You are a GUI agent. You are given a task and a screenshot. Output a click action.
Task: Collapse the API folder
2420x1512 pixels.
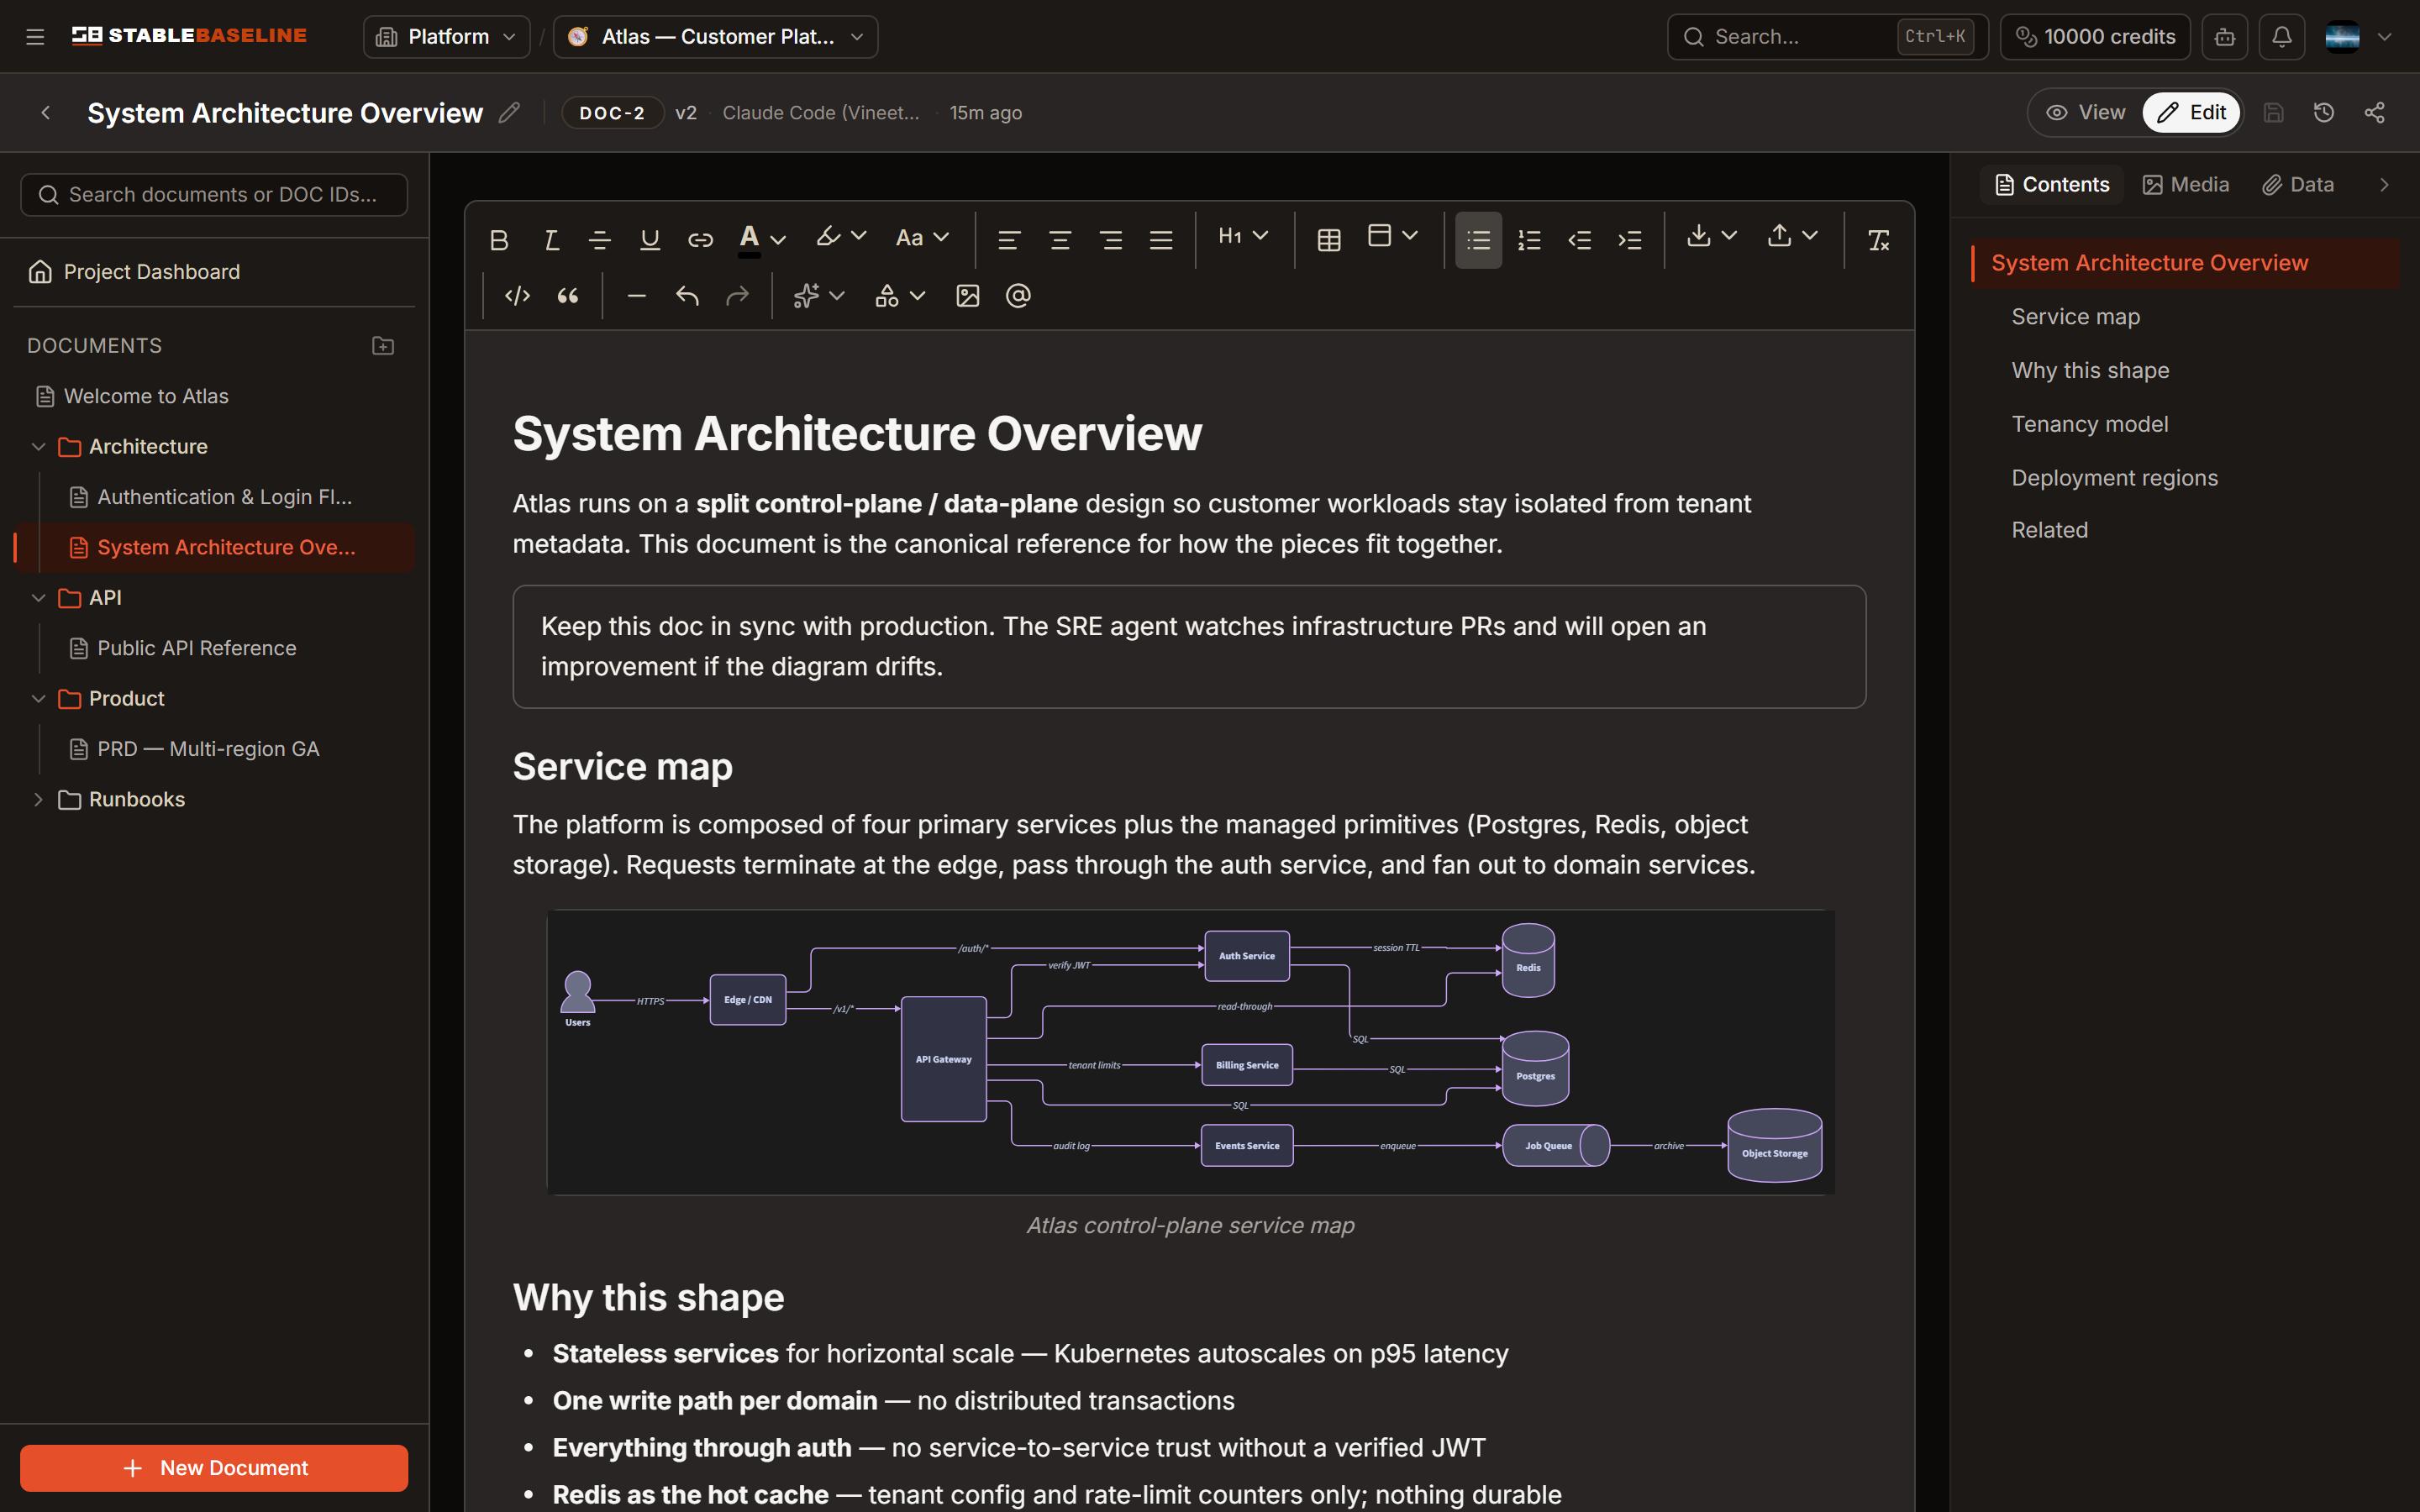click(x=39, y=598)
